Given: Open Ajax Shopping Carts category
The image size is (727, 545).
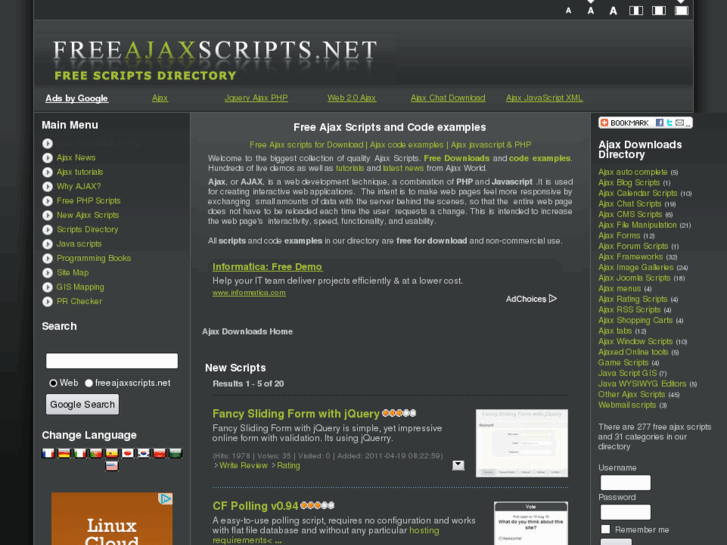Looking at the screenshot, I should pos(635,321).
